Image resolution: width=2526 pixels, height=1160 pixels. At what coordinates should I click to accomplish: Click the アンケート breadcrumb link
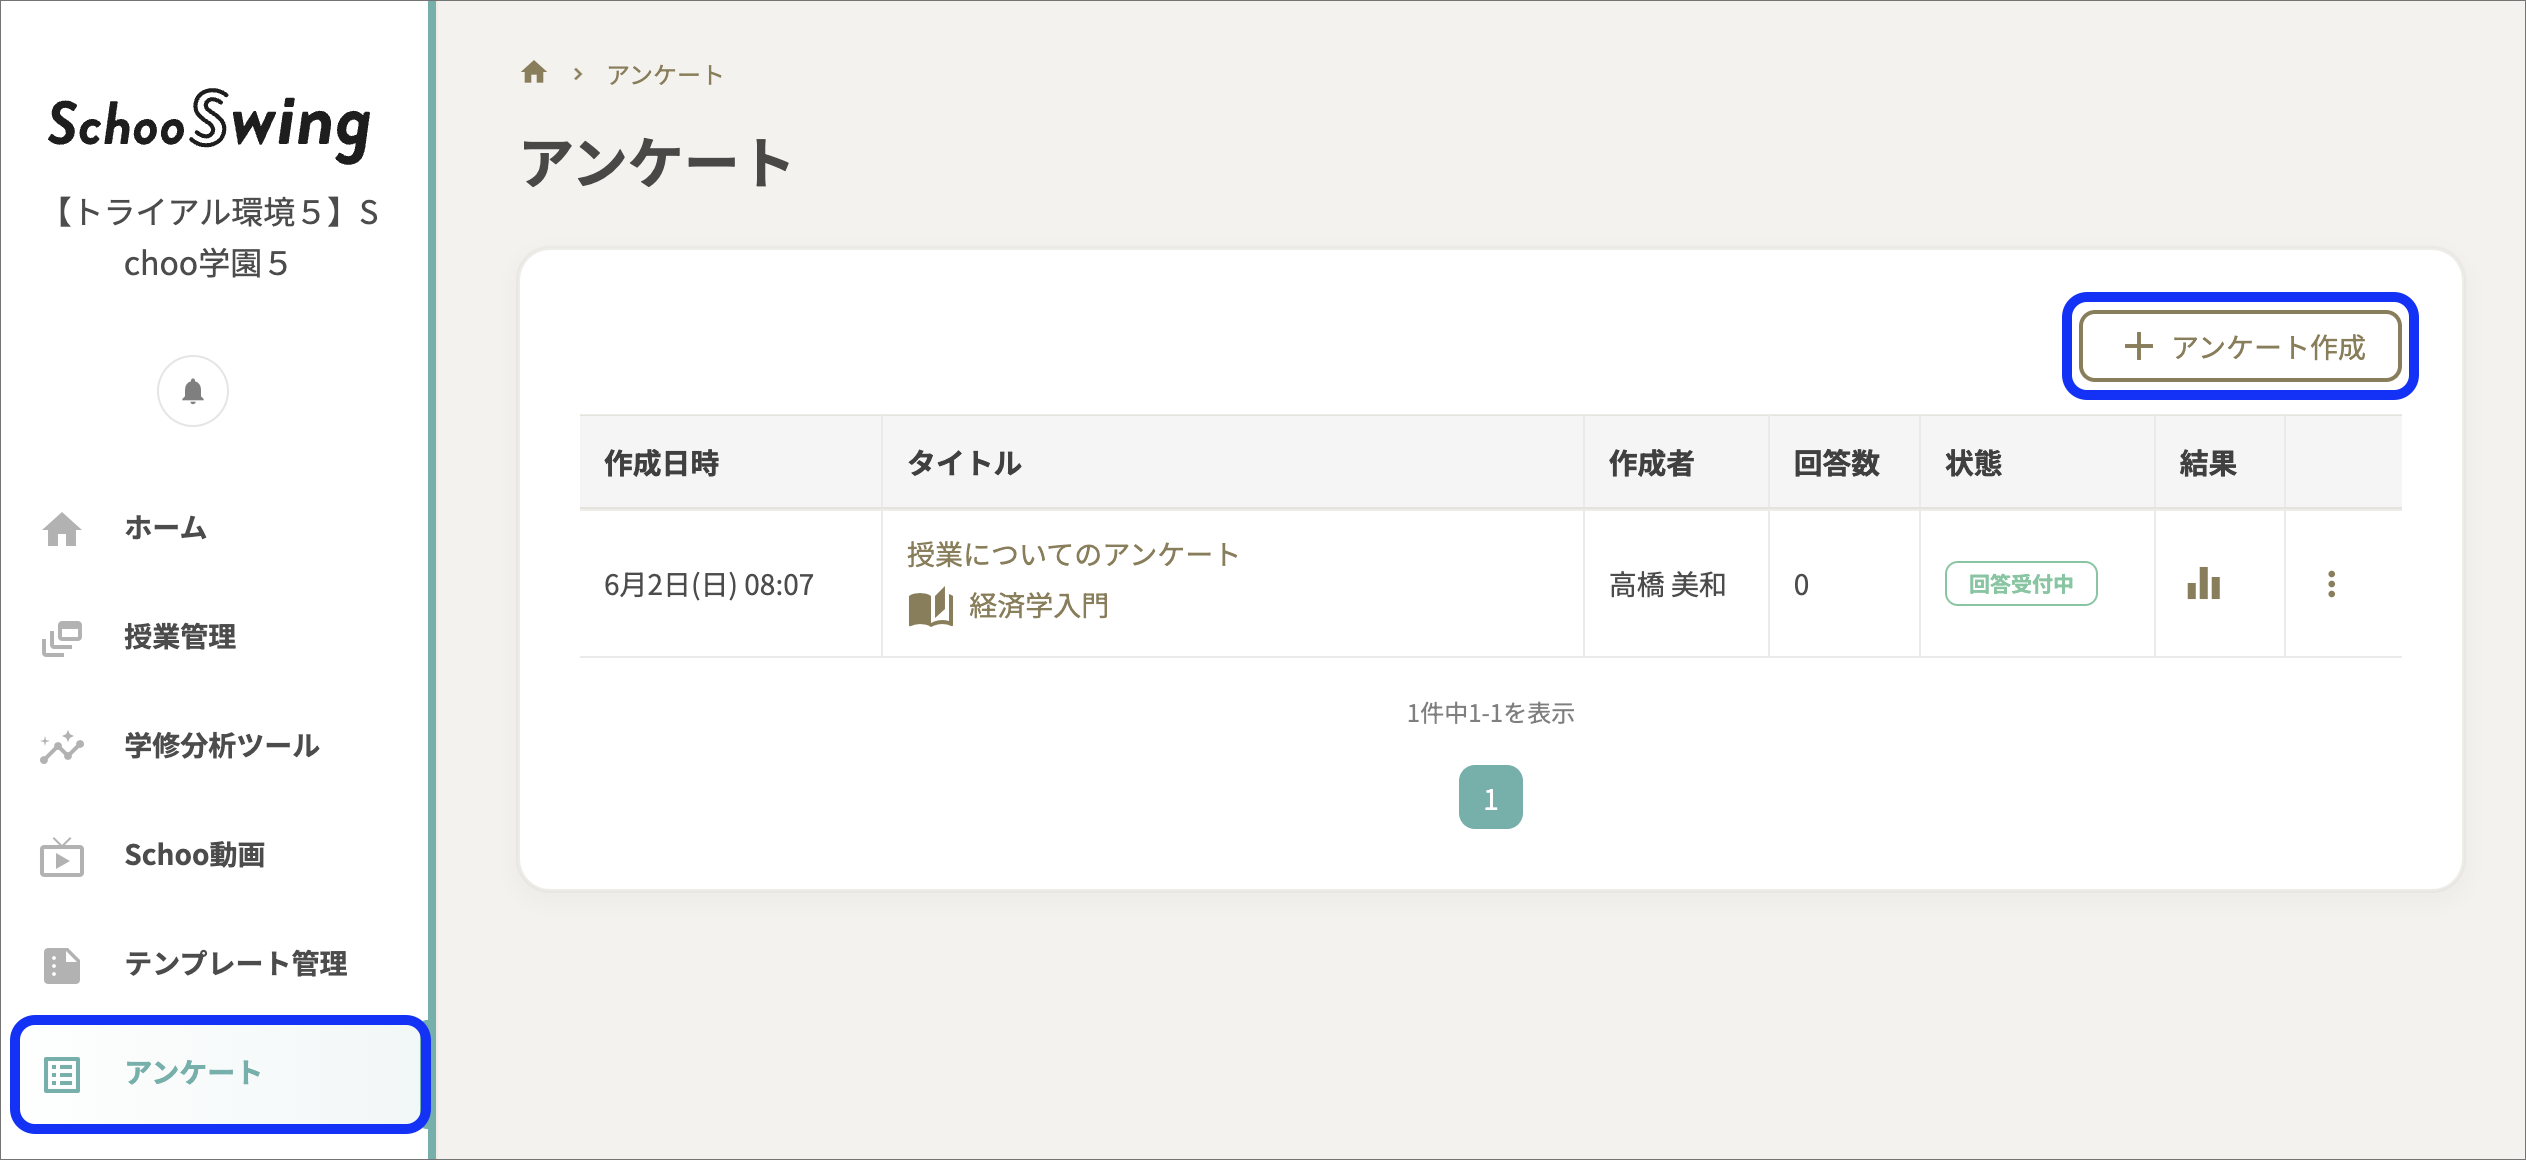click(x=663, y=73)
